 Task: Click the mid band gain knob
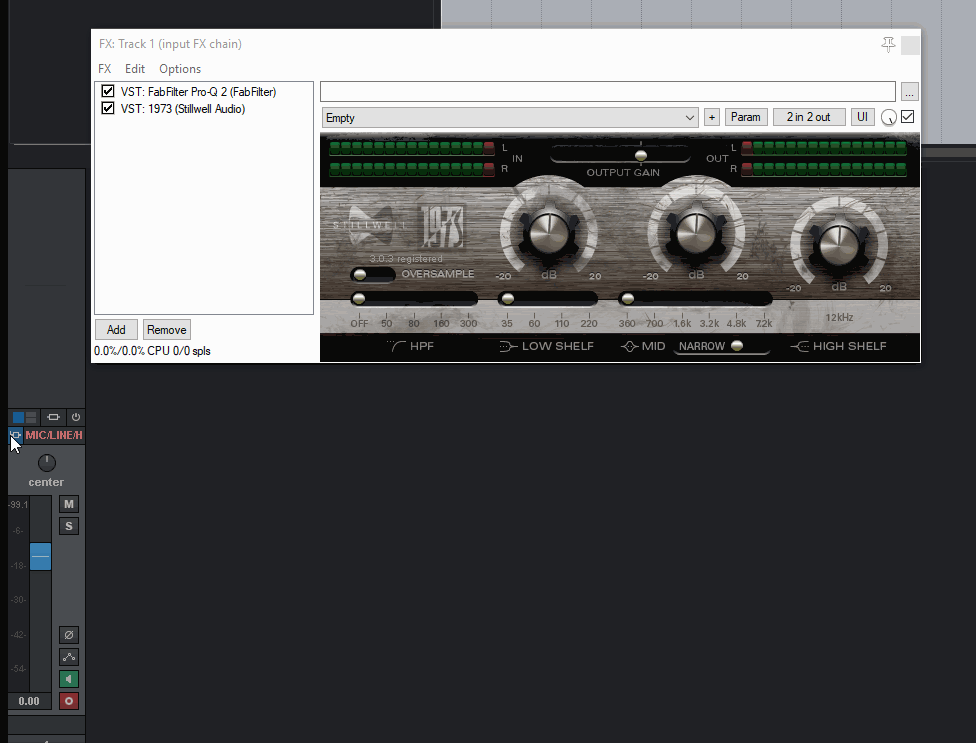pos(696,233)
